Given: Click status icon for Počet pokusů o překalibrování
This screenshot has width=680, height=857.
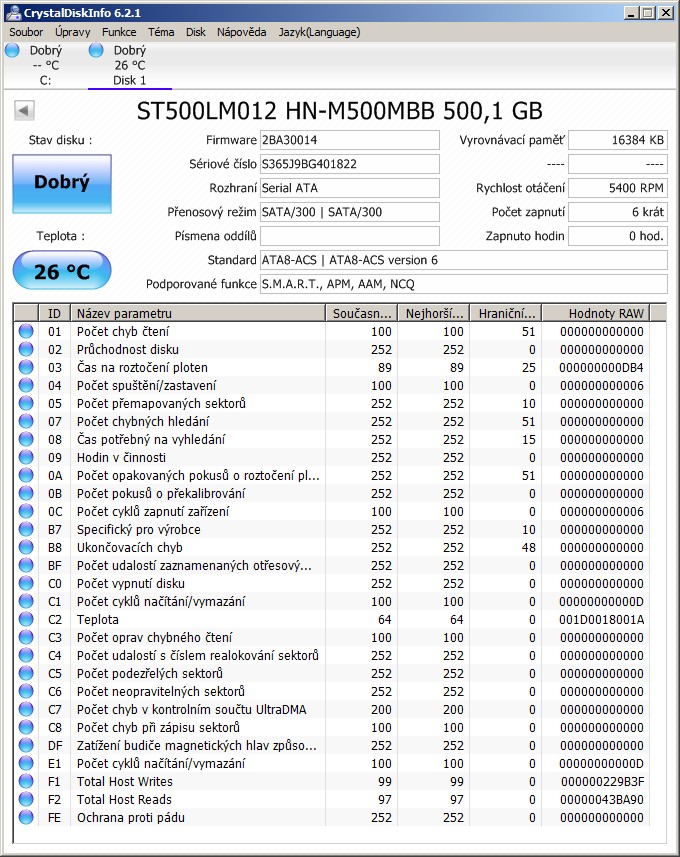Looking at the screenshot, I should (26, 494).
